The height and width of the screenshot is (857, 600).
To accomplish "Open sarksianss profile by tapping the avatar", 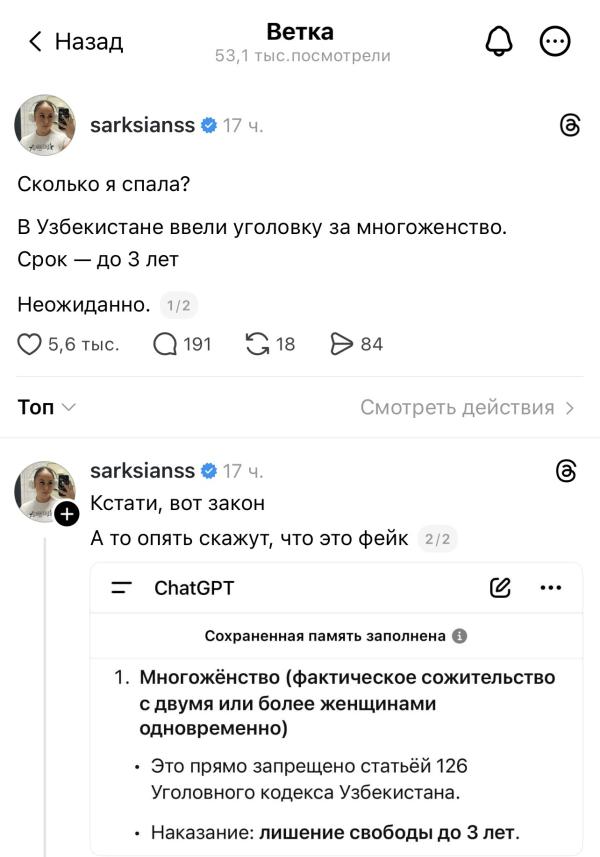I will [x=44, y=125].
